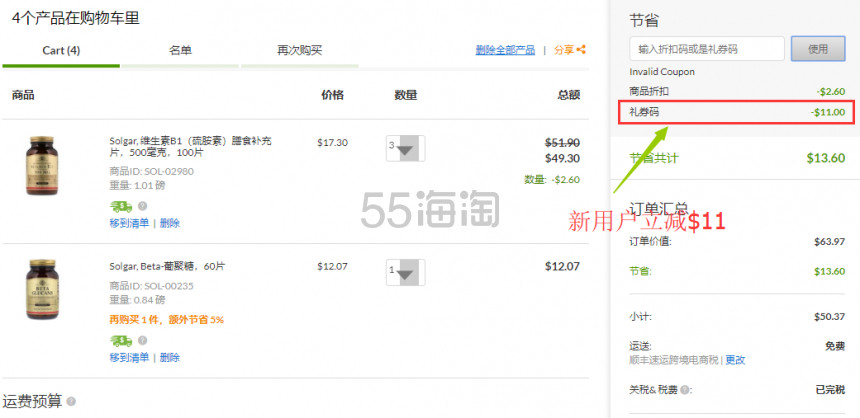Click the help icon beside Solgar B1 shipping truck
Viewport: 860px width, 418px height.
(x=143, y=206)
